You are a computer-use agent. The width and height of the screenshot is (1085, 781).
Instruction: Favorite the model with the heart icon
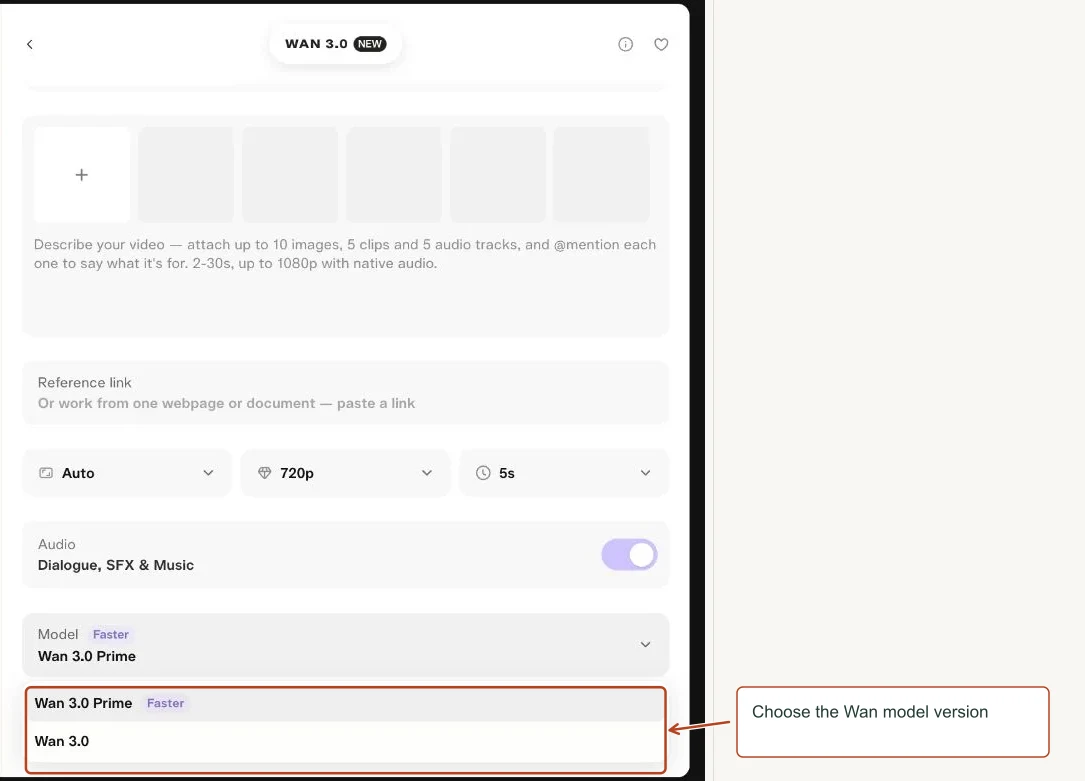(x=662, y=44)
